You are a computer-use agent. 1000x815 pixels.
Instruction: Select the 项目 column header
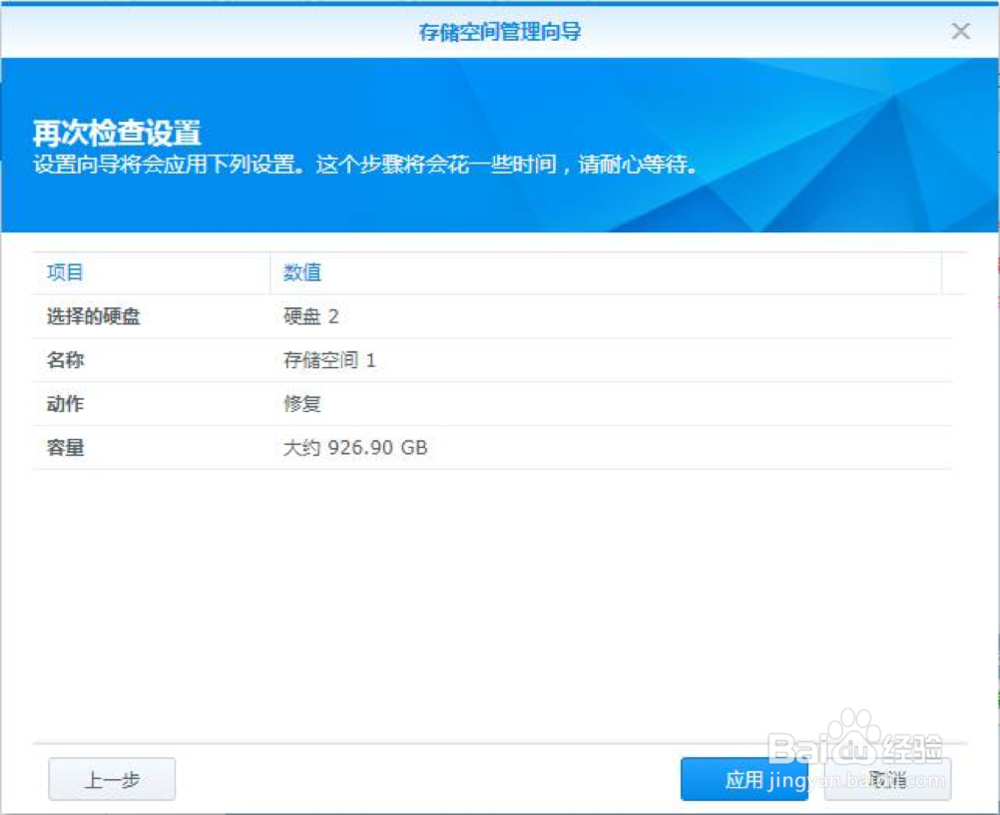(x=151, y=273)
